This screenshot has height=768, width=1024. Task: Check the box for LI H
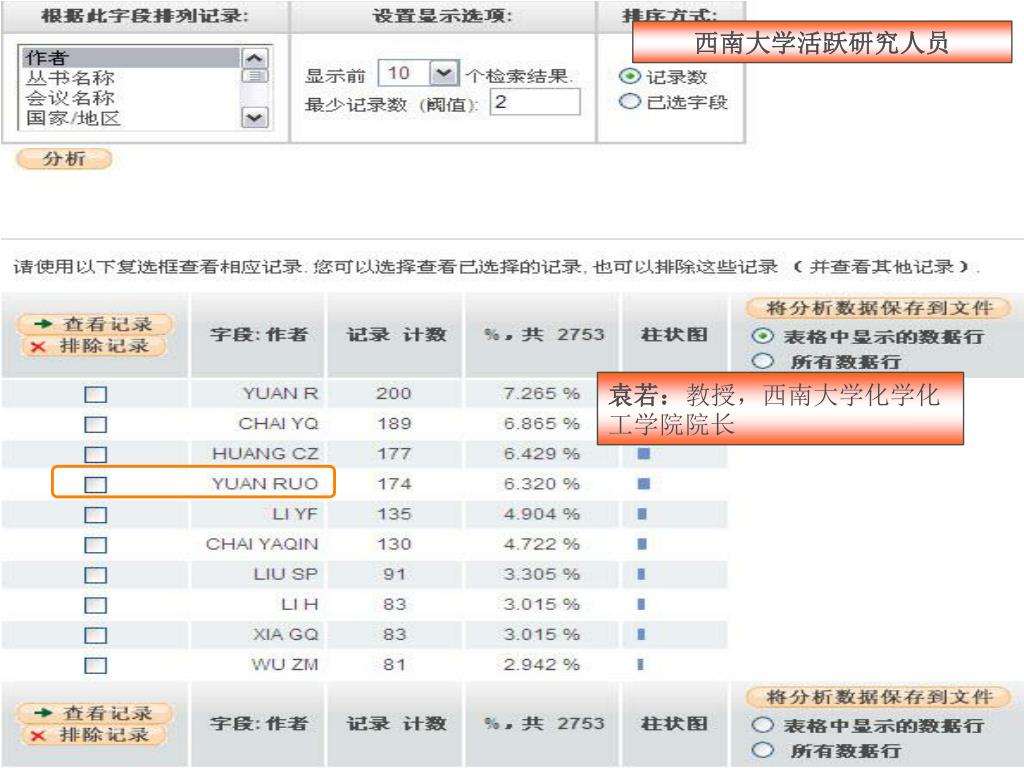pyautogui.click(x=95, y=605)
